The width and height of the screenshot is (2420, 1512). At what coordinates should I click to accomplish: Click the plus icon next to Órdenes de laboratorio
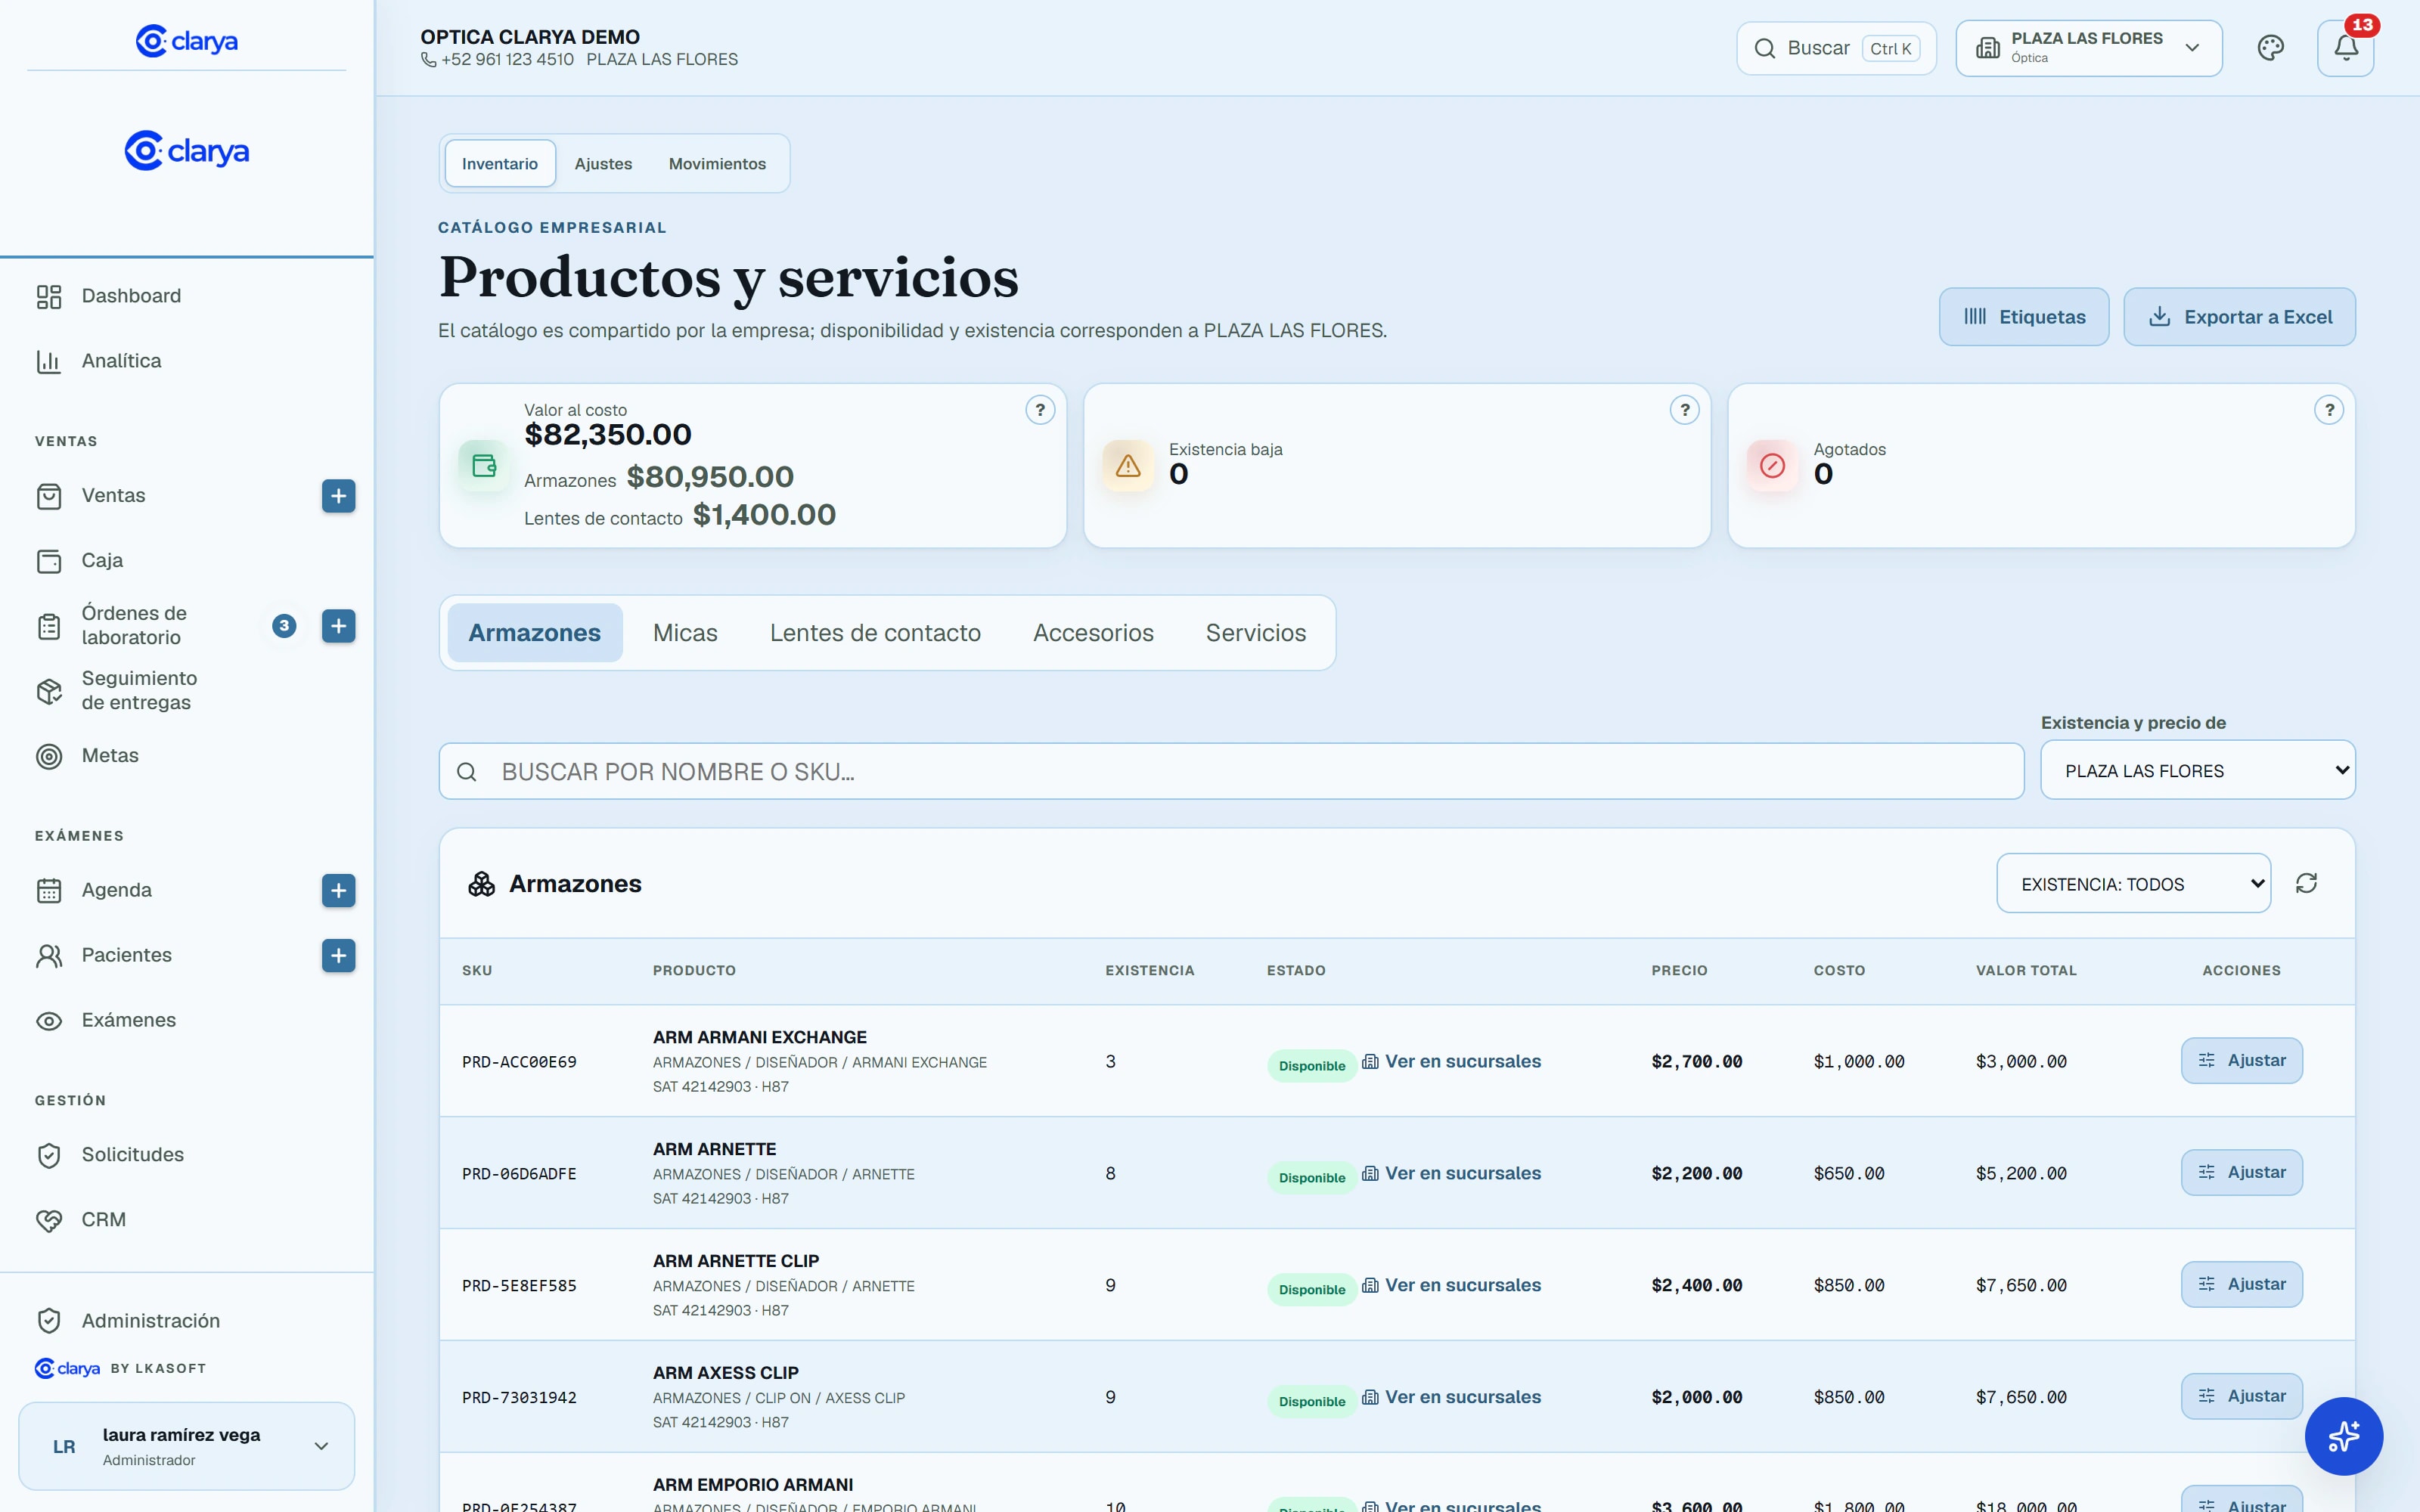coord(338,626)
